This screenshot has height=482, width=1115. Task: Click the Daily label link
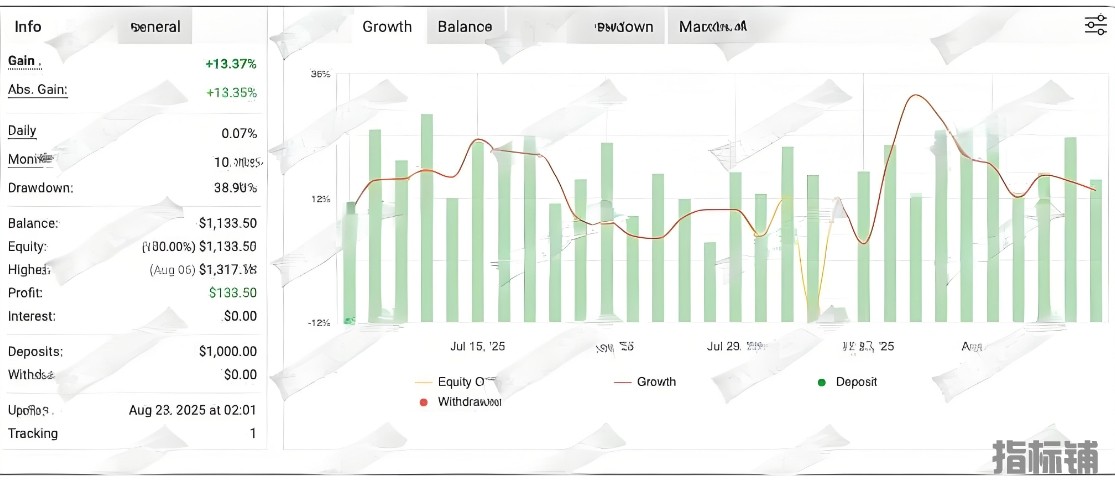(22, 131)
